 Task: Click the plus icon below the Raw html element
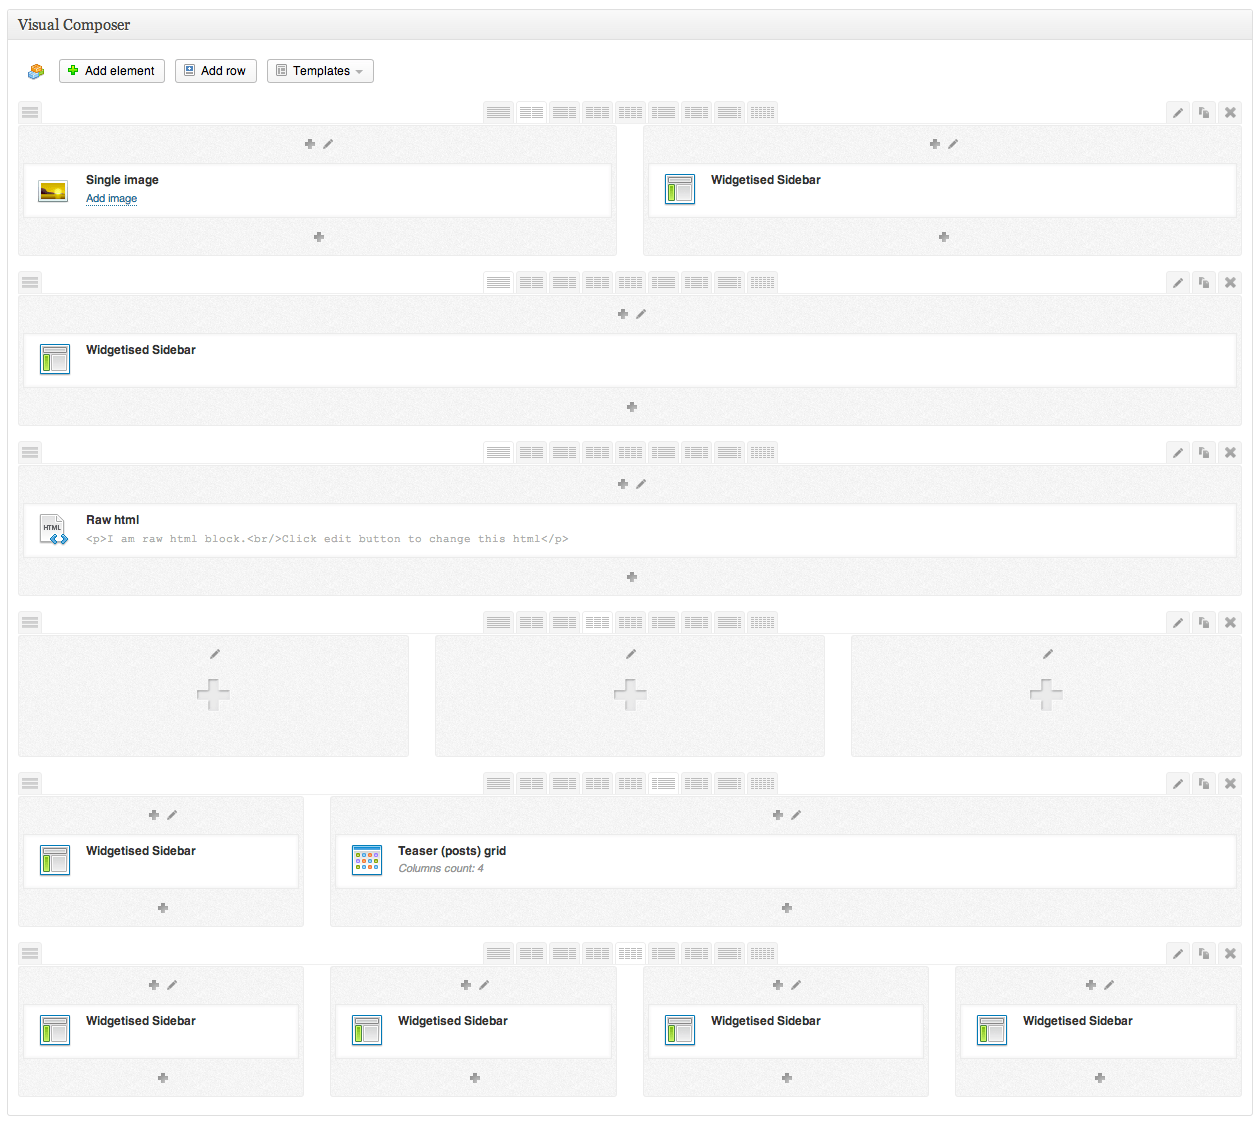[632, 577]
